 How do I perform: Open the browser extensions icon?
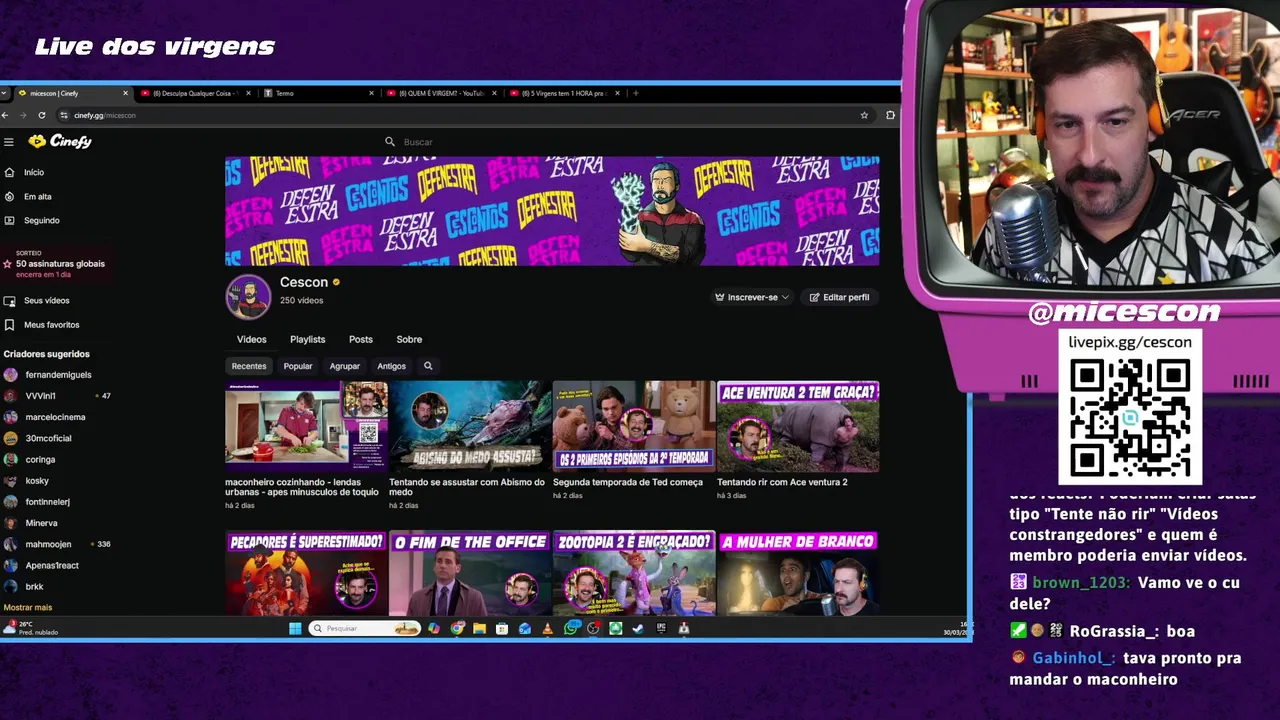[890, 115]
